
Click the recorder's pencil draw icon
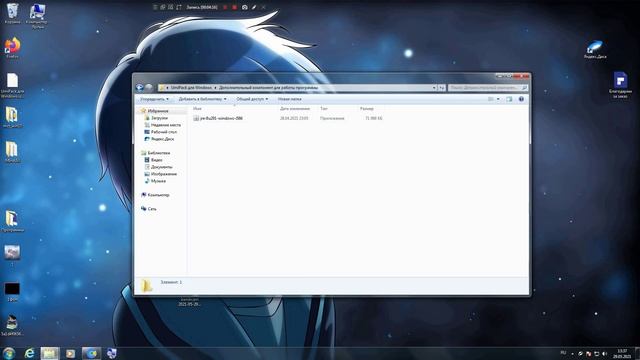[x=254, y=7]
